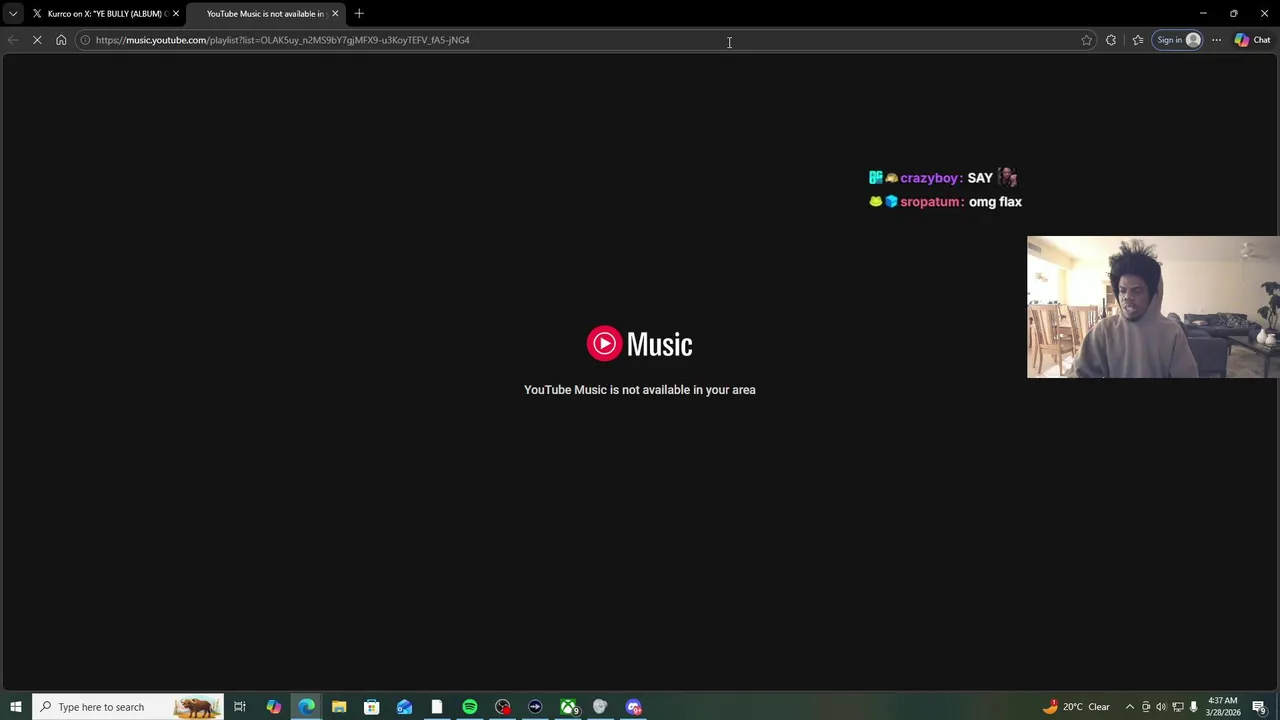This screenshot has width=1280, height=720.
Task: Open Xbox app from taskbar
Action: (568, 707)
